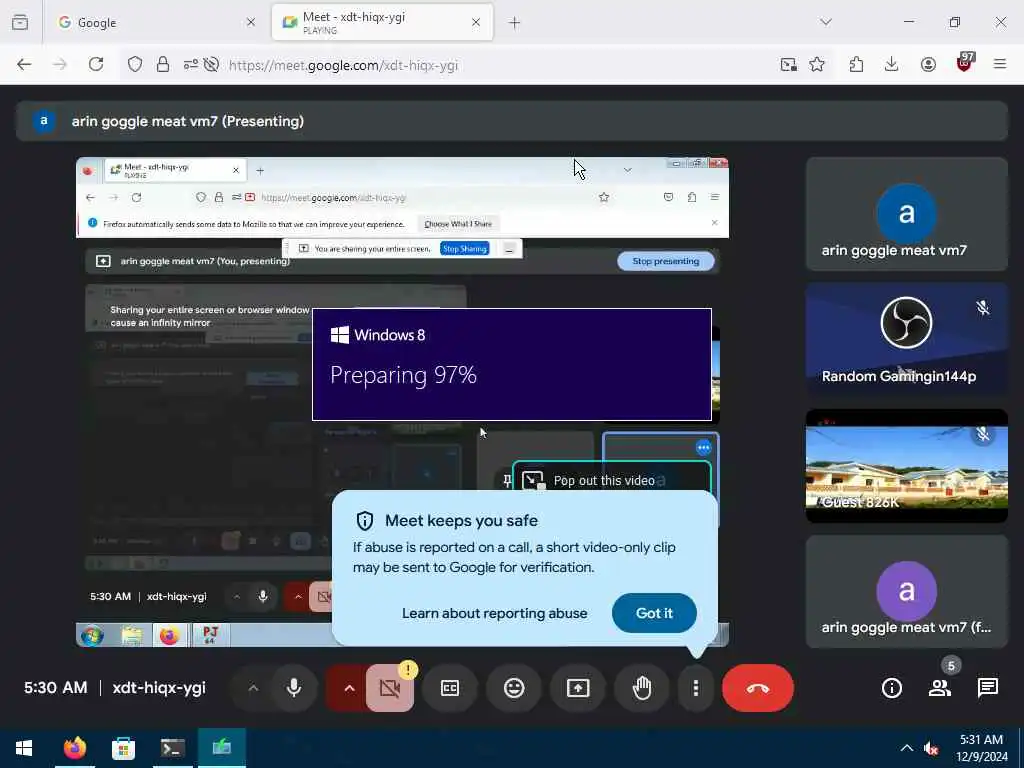1024x768 pixels.
Task: Bookmark this page with the star
Action: click(x=817, y=65)
